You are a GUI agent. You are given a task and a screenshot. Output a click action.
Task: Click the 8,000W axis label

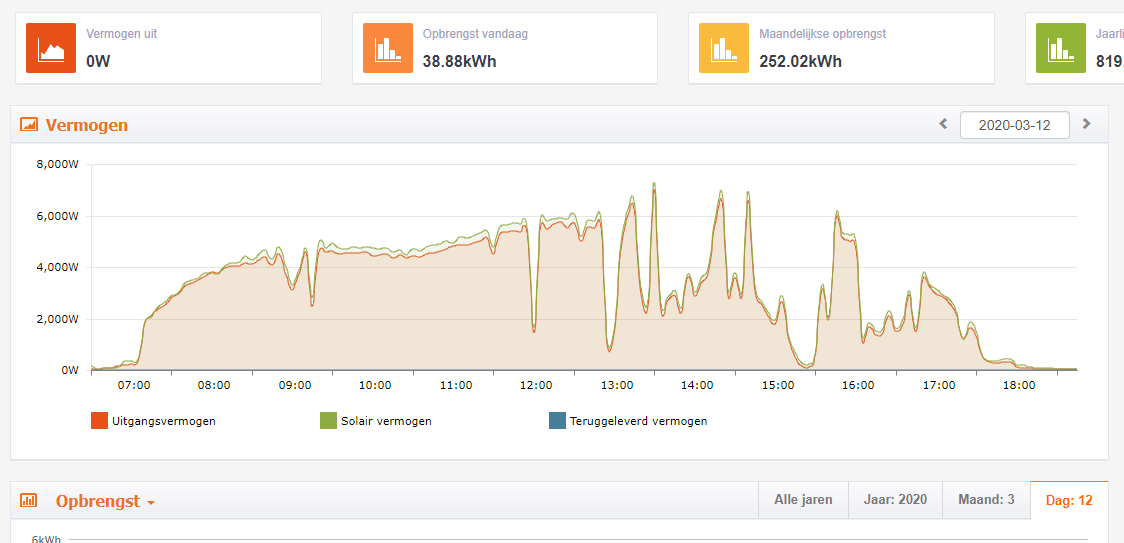click(x=57, y=164)
